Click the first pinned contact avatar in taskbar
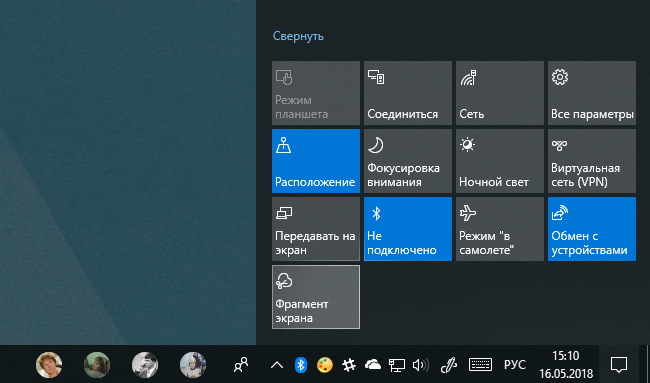The height and width of the screenshot is (383, 650). pyautogui.click(x=49, y=365)
